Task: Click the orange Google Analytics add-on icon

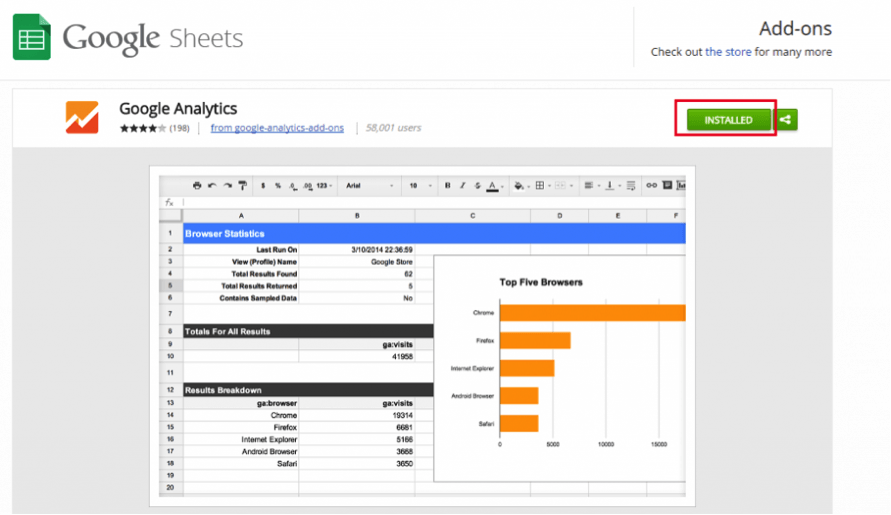Action: [x=82, y=117]
